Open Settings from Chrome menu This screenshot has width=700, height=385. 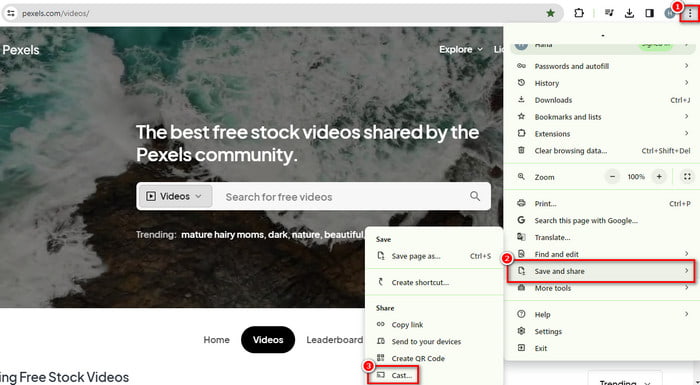pos(602,331)
